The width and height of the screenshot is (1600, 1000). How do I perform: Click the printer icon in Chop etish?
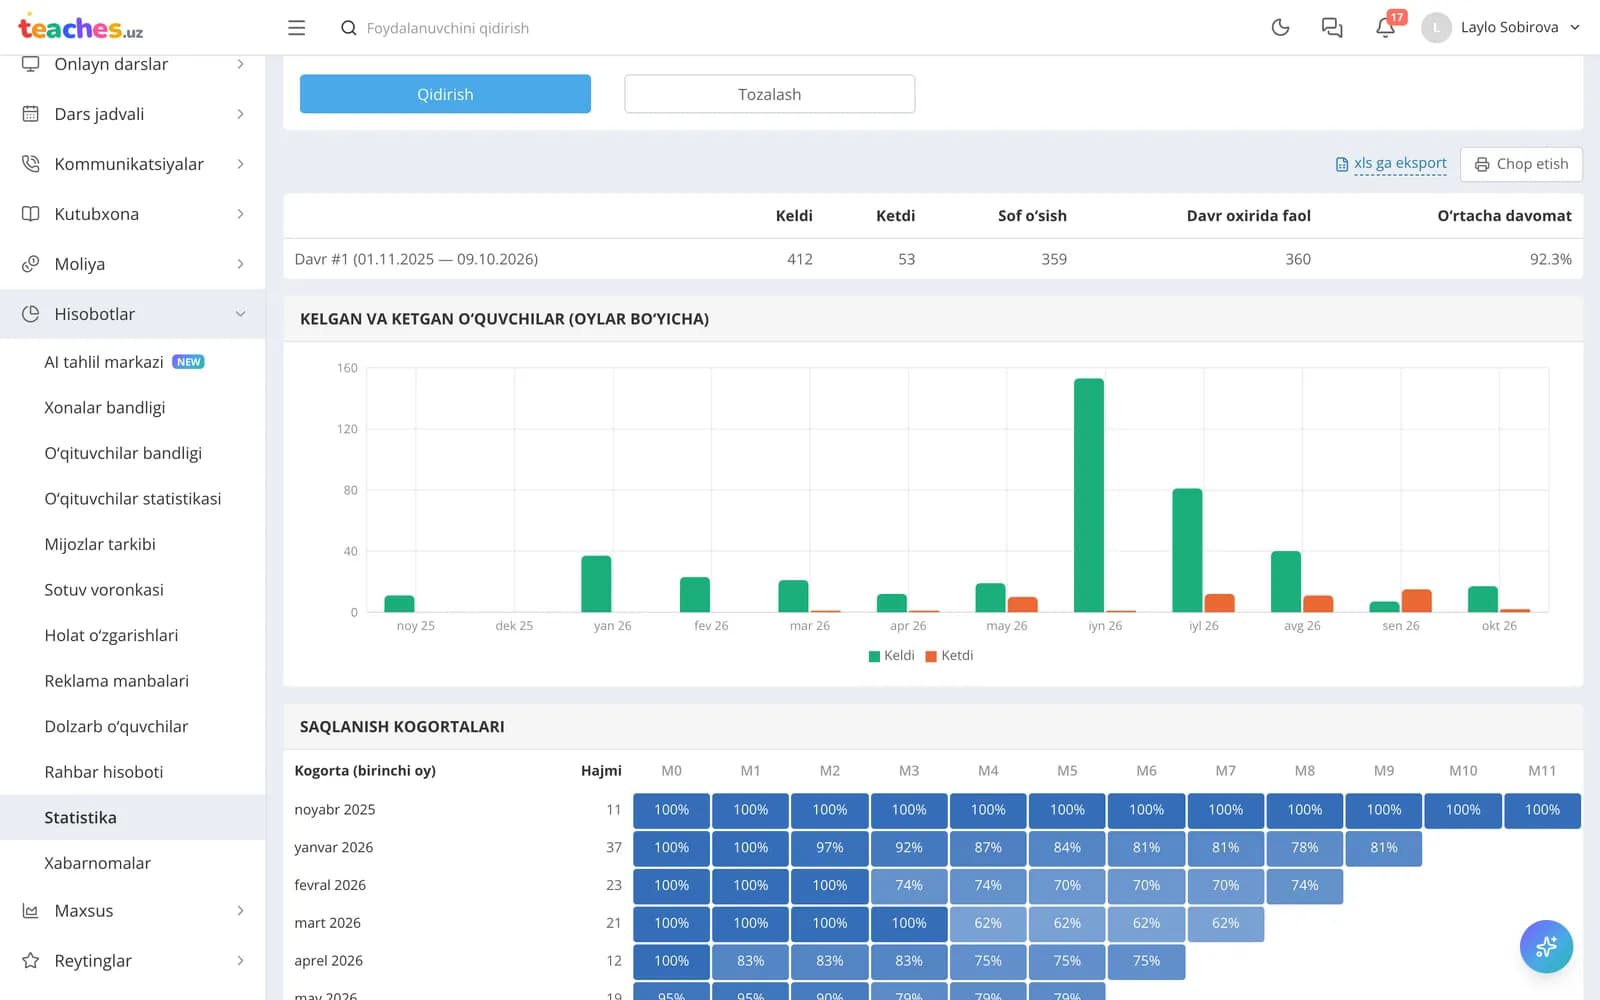(x=1482, y=164)
